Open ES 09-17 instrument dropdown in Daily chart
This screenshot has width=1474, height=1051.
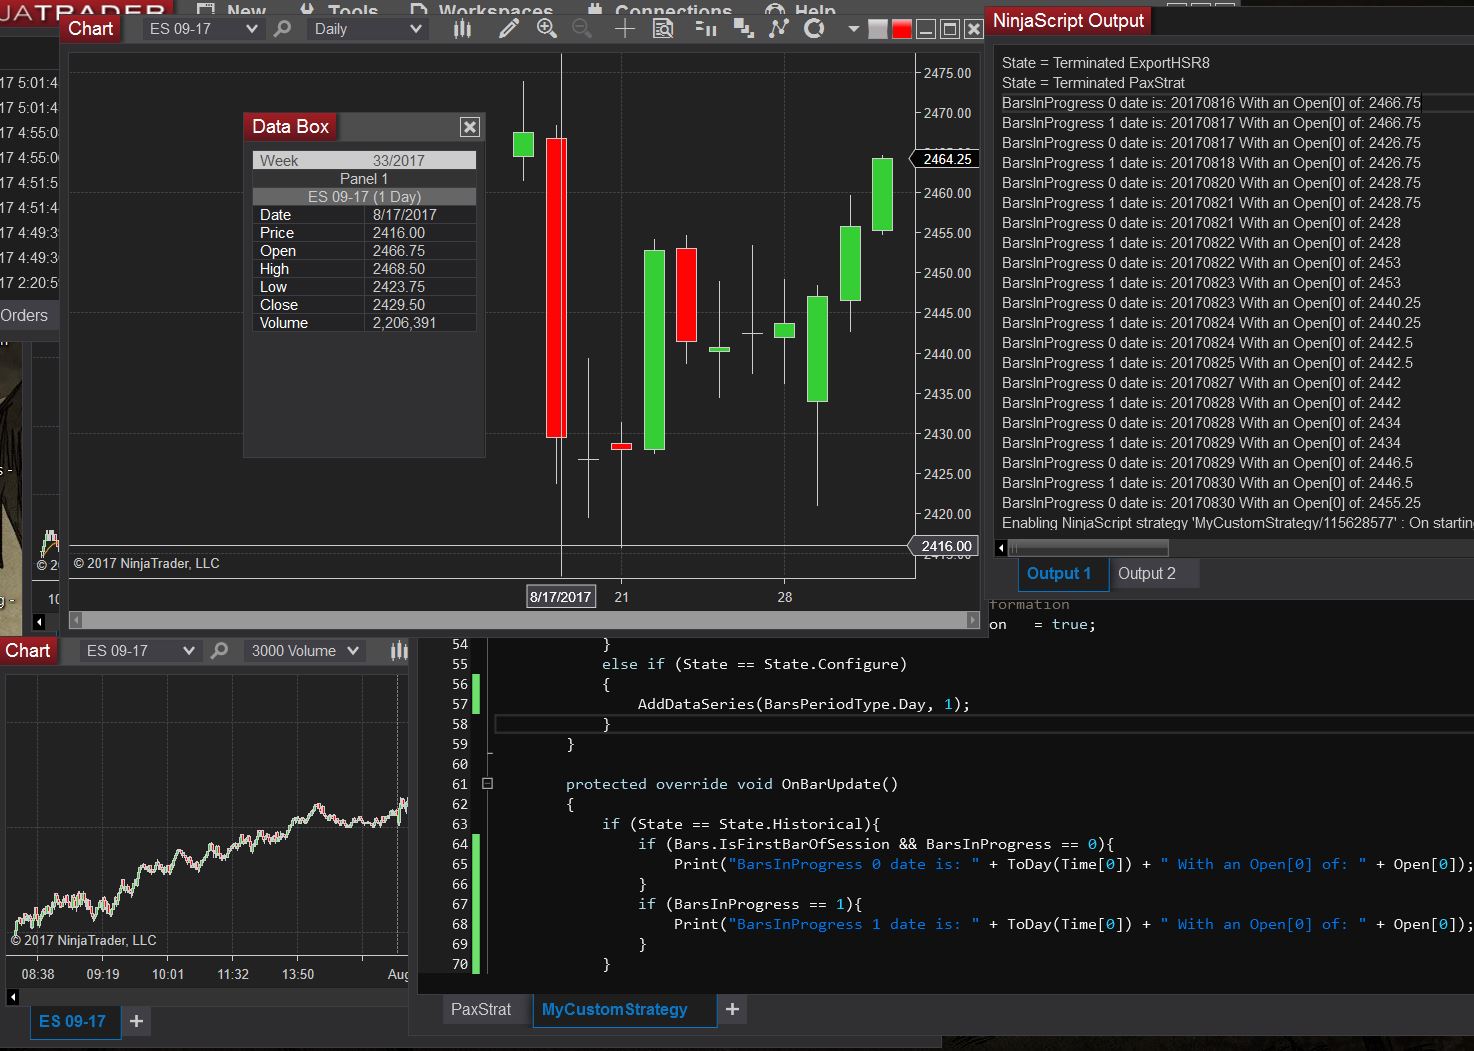[203, 29]
